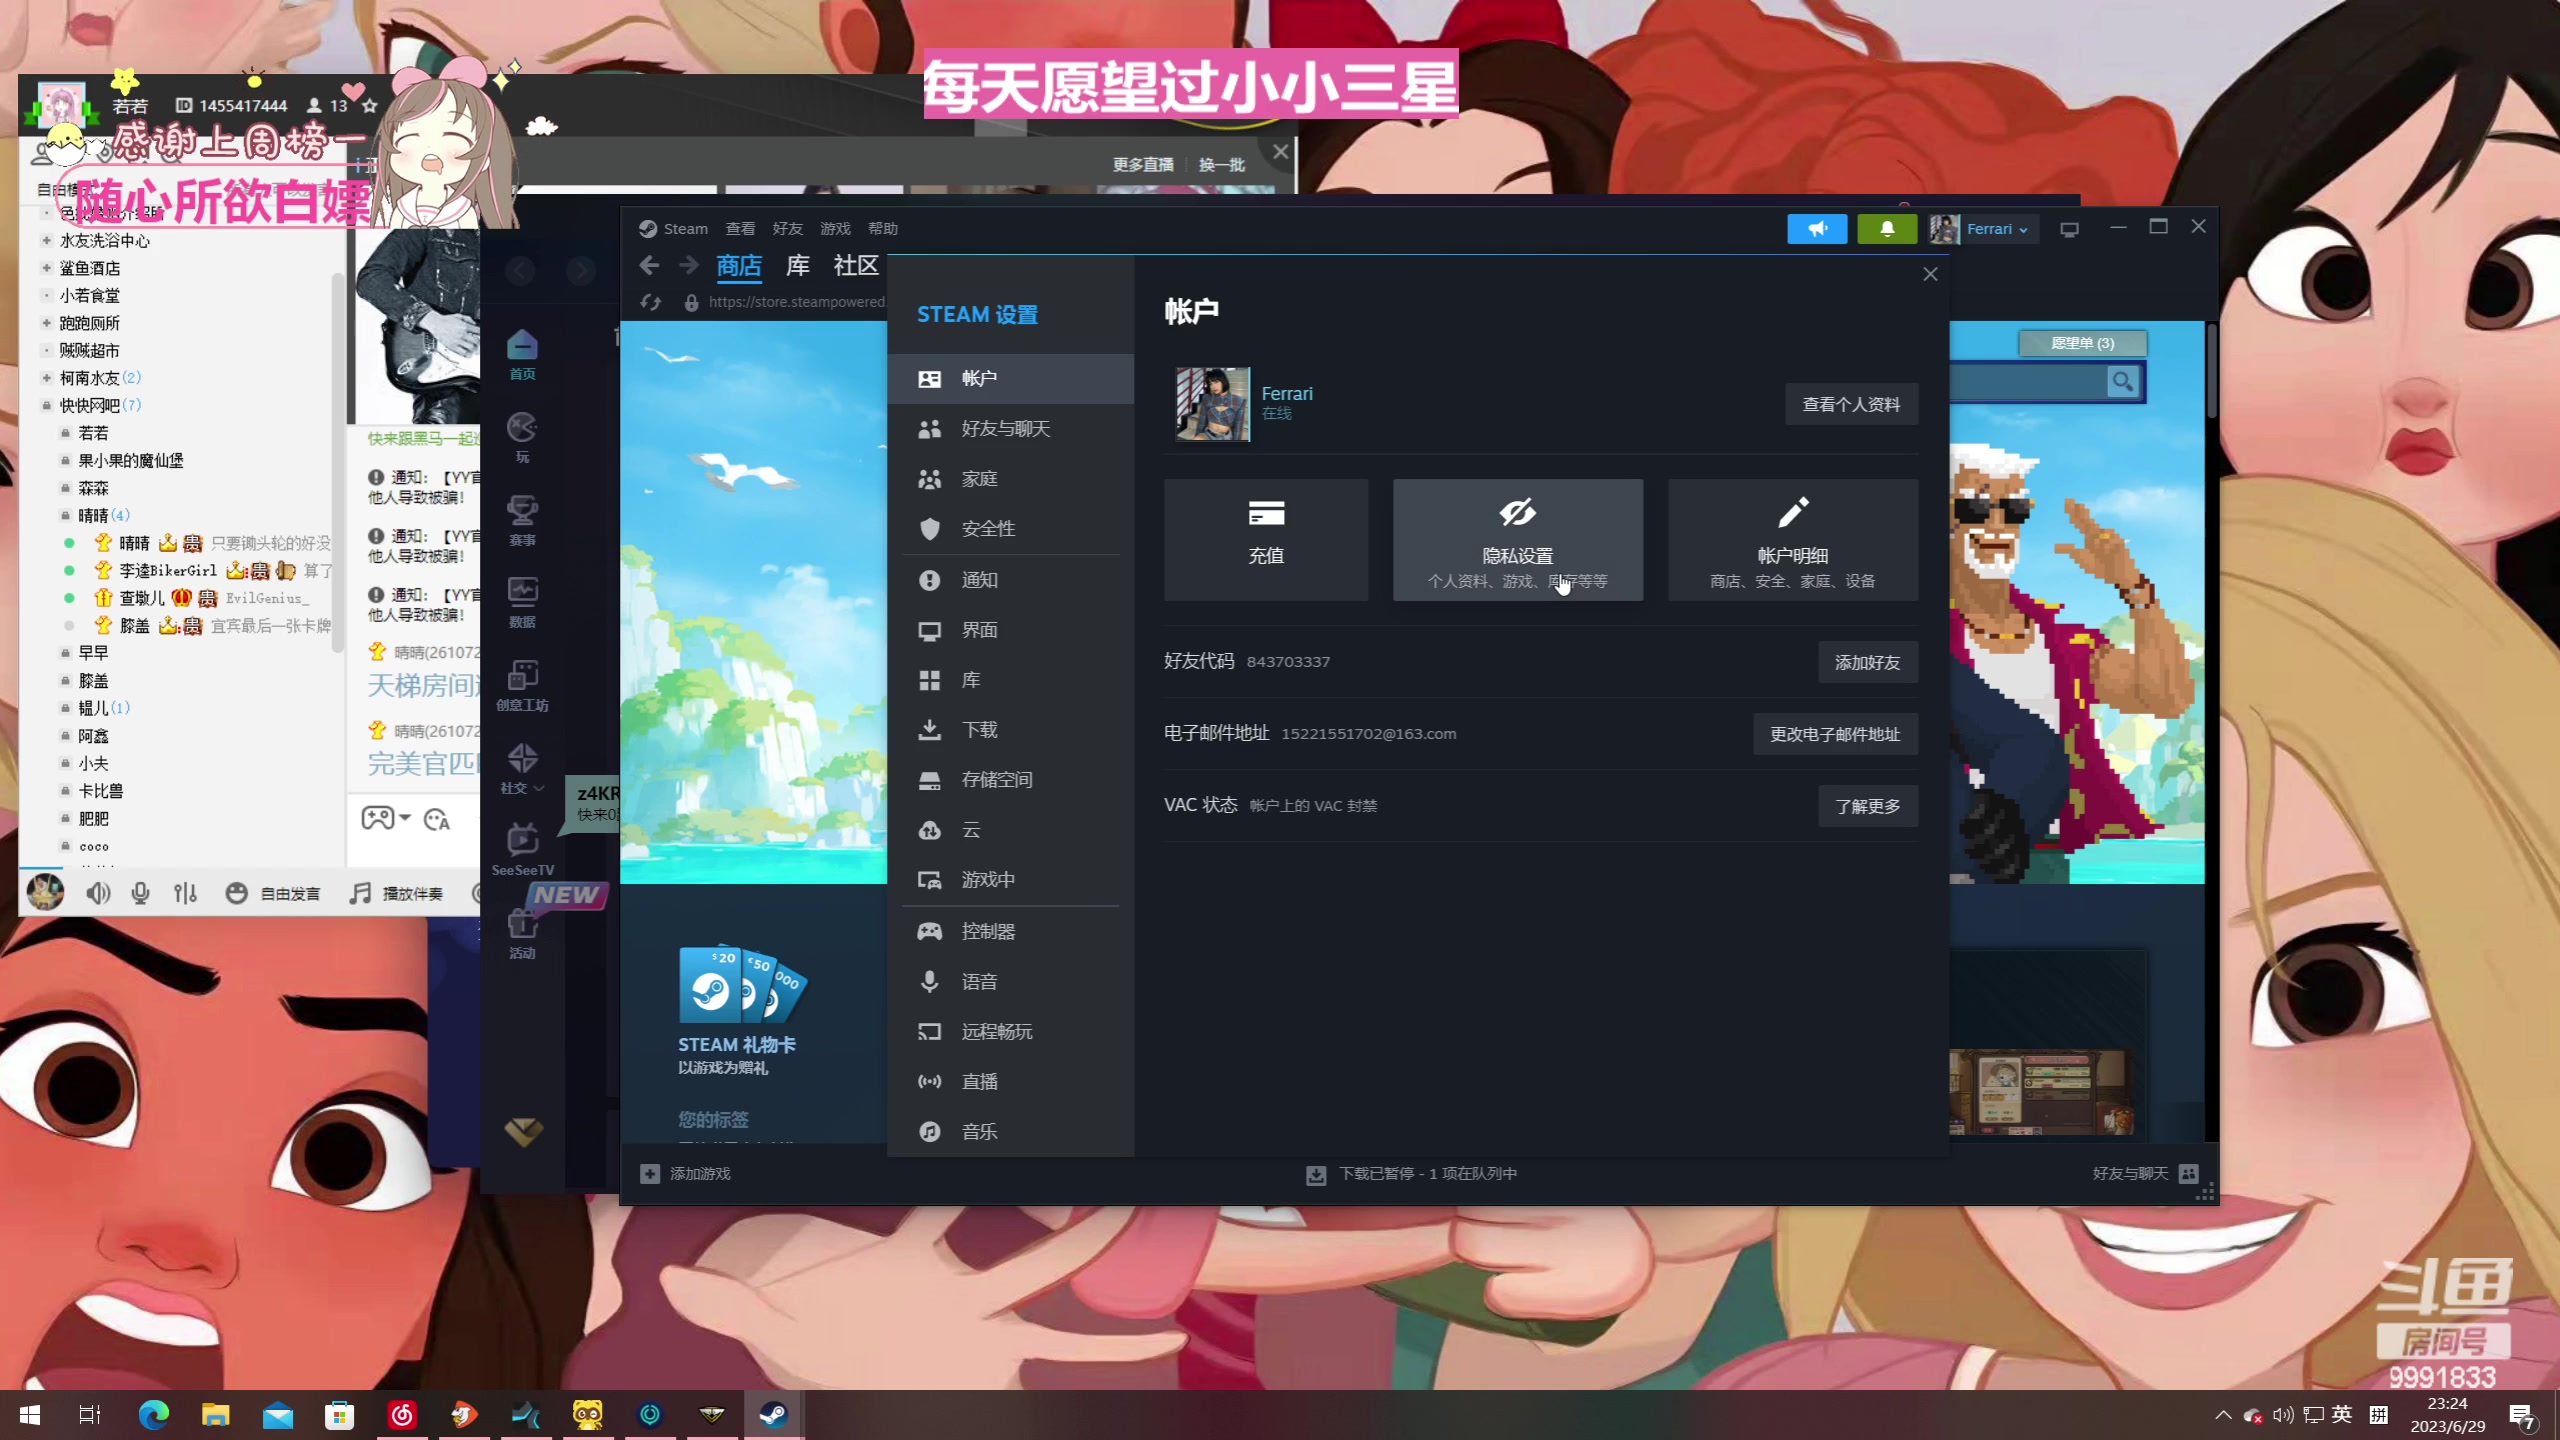Open the game controller dropdown in YY chat
This screenshot has height=1440, width=2560.
click(x=386, y=818)
